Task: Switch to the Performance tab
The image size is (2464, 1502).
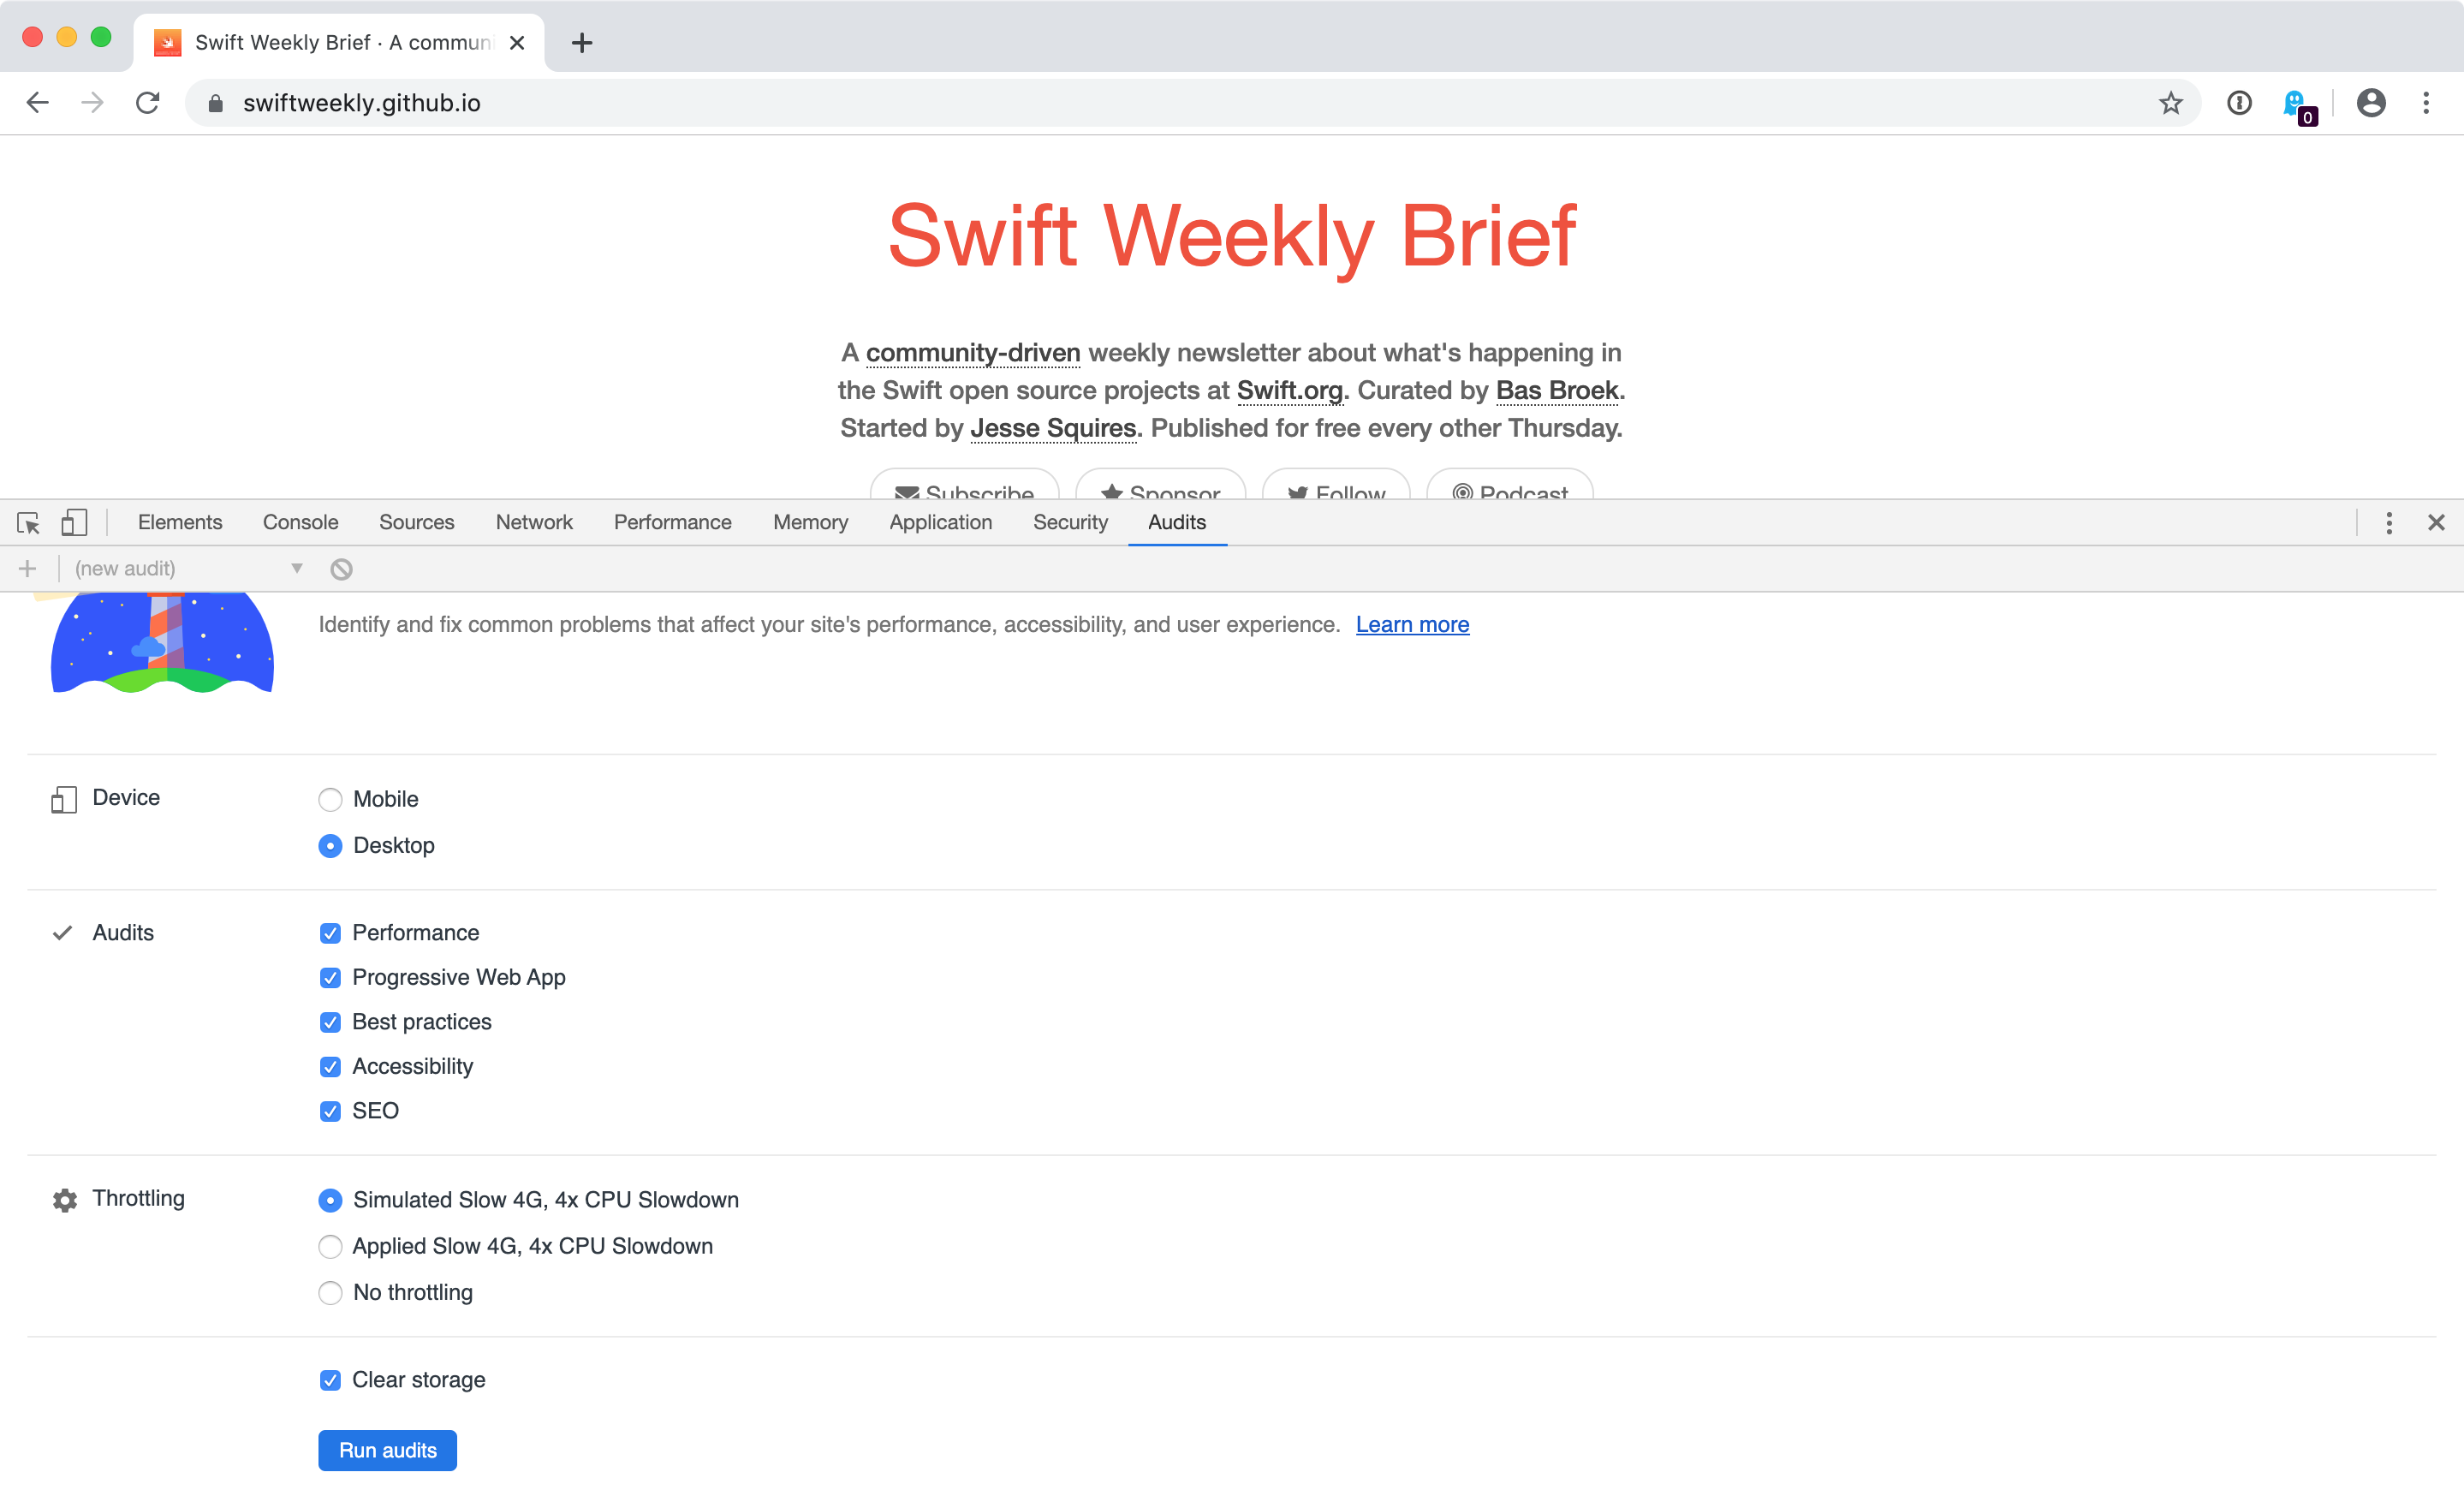Action: point(673,522)
